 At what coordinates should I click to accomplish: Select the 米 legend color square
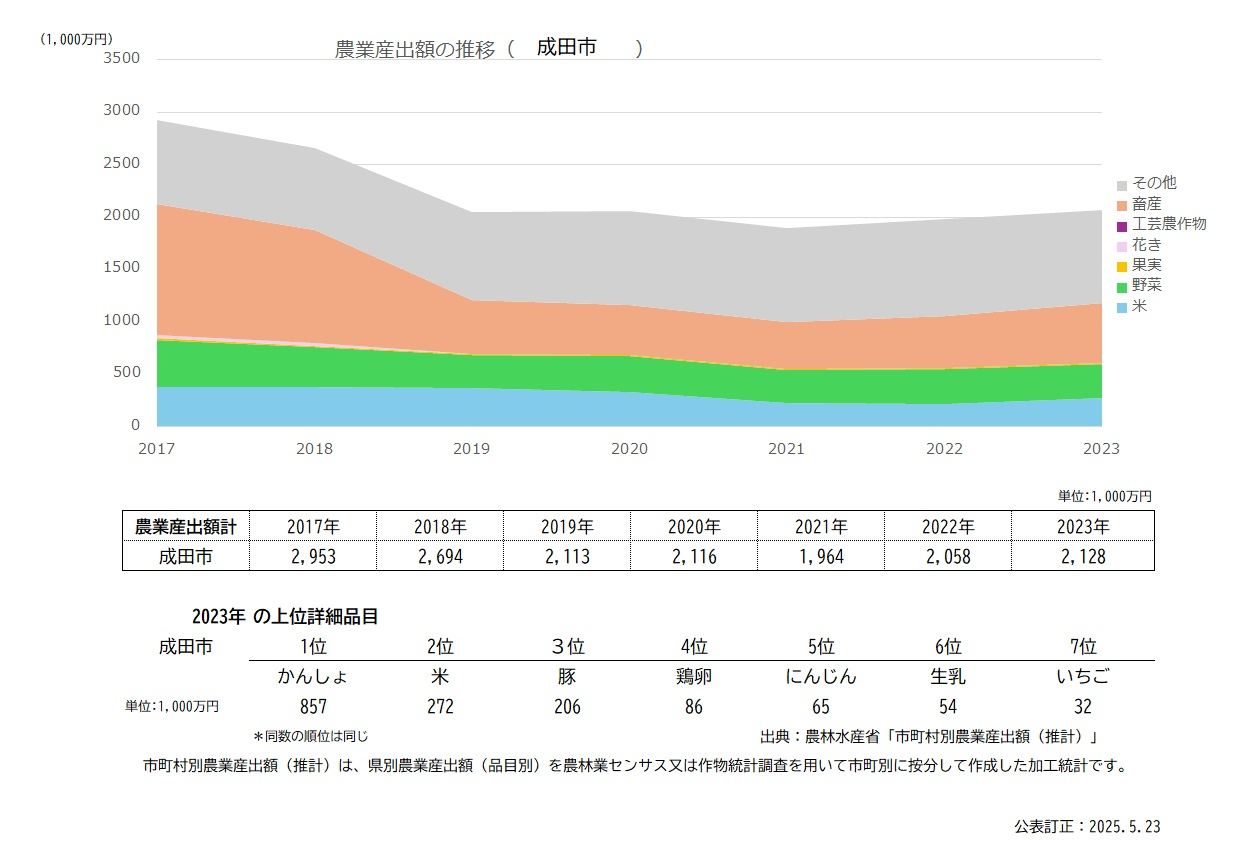coord(1124,307)
